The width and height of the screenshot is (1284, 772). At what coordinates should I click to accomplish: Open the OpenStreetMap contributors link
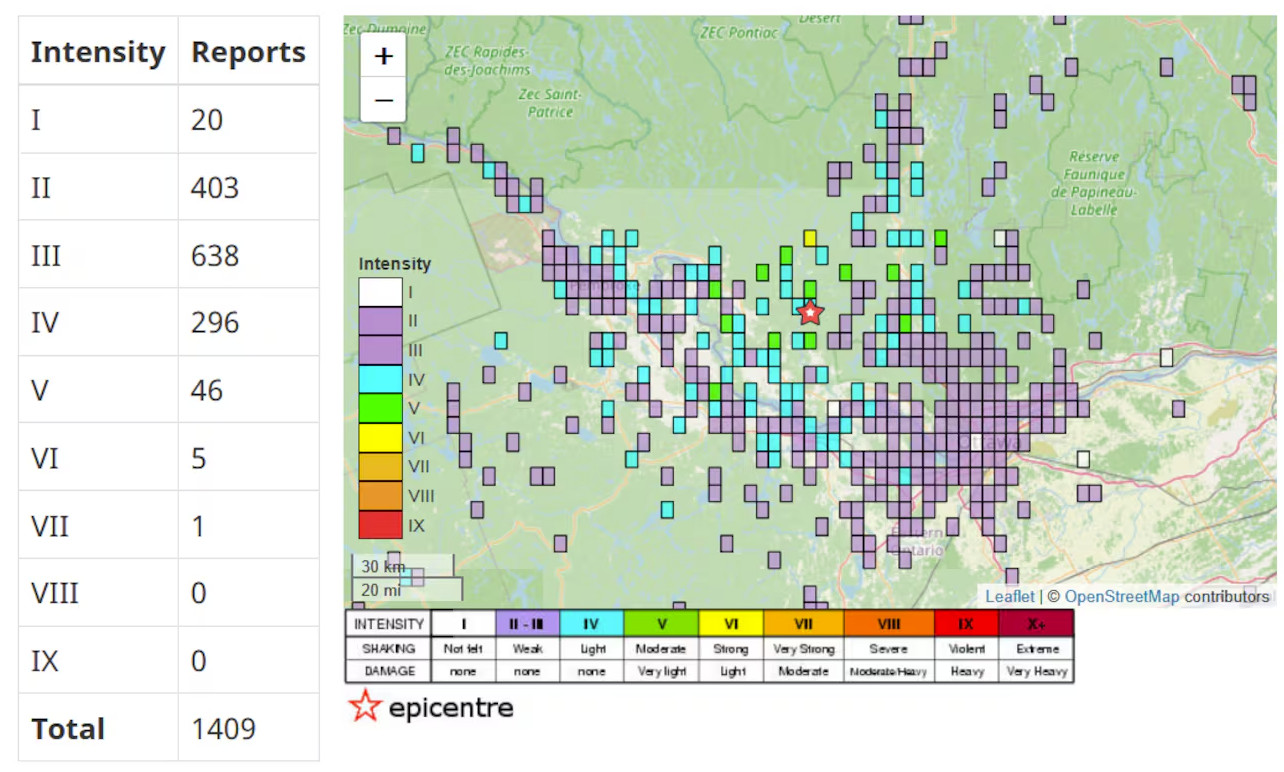1122,597
